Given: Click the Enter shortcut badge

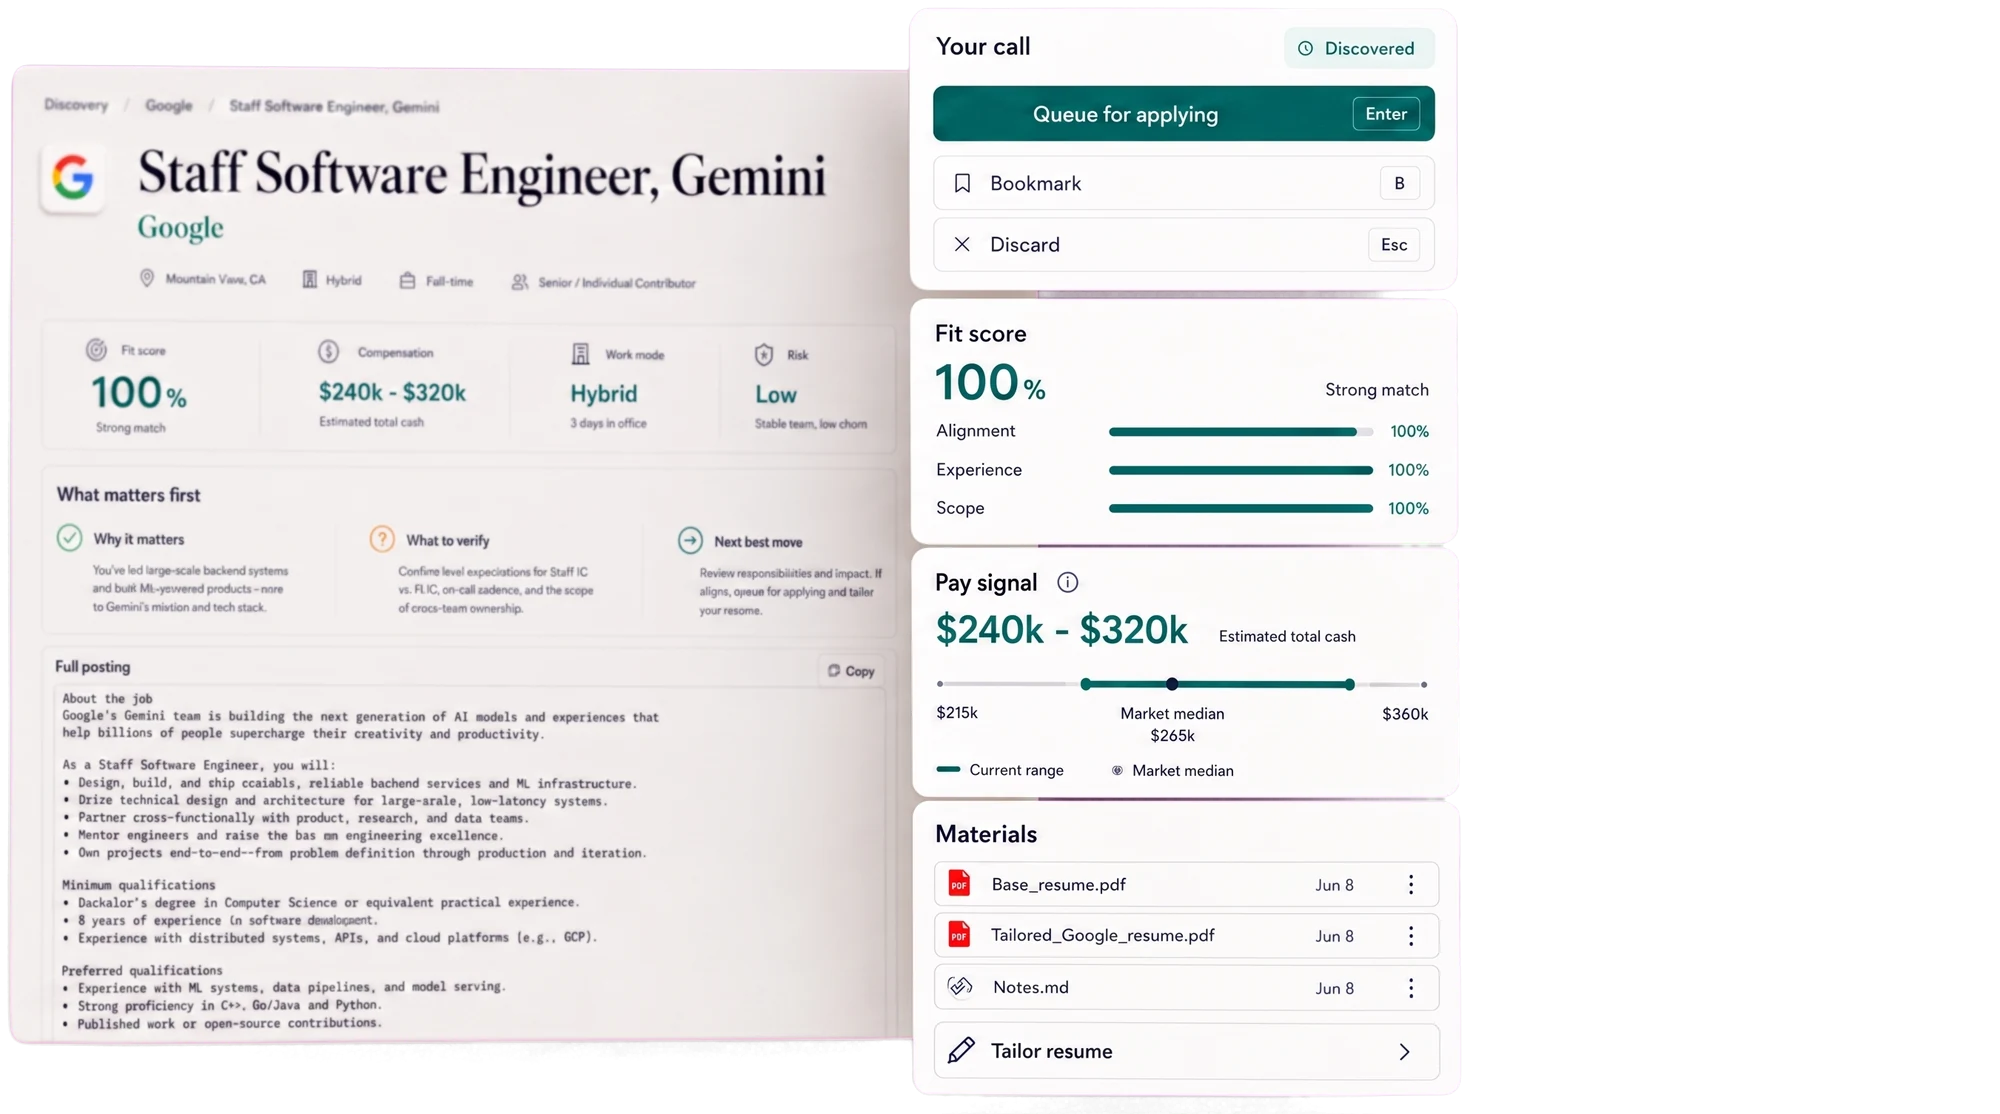Looking at the screenshot, I should click(1386, 114).
